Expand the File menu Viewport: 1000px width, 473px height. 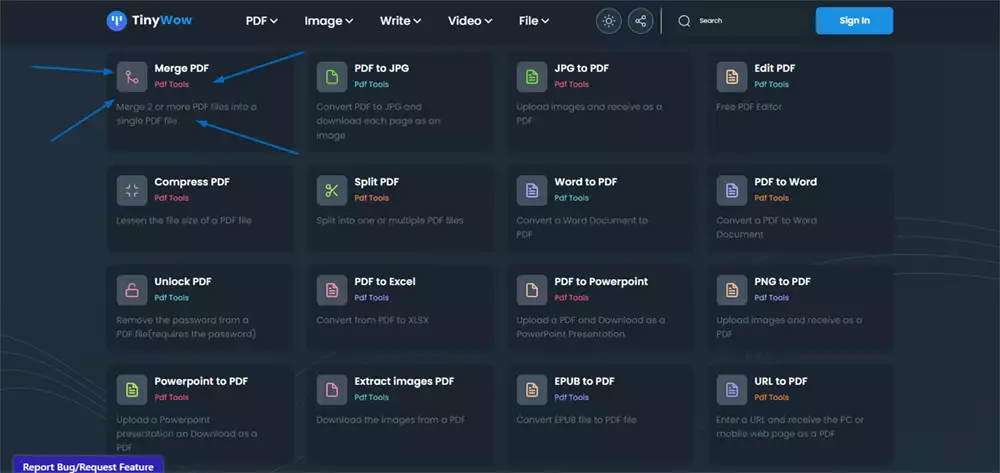tap(534, 21)
